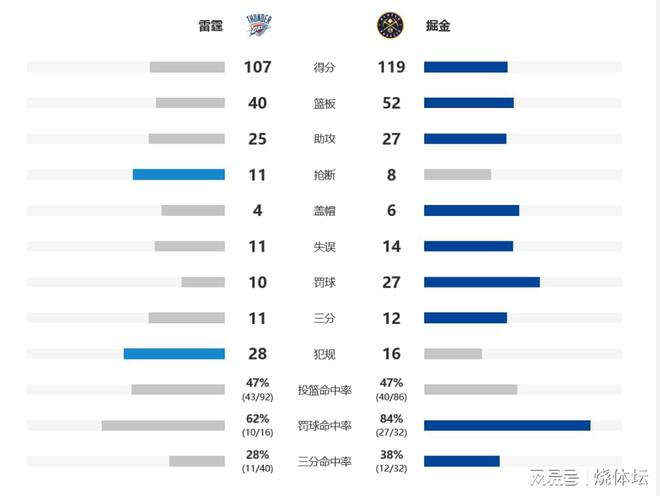
Task: Click the Thunder score 107
Action: tap(257, 67)
